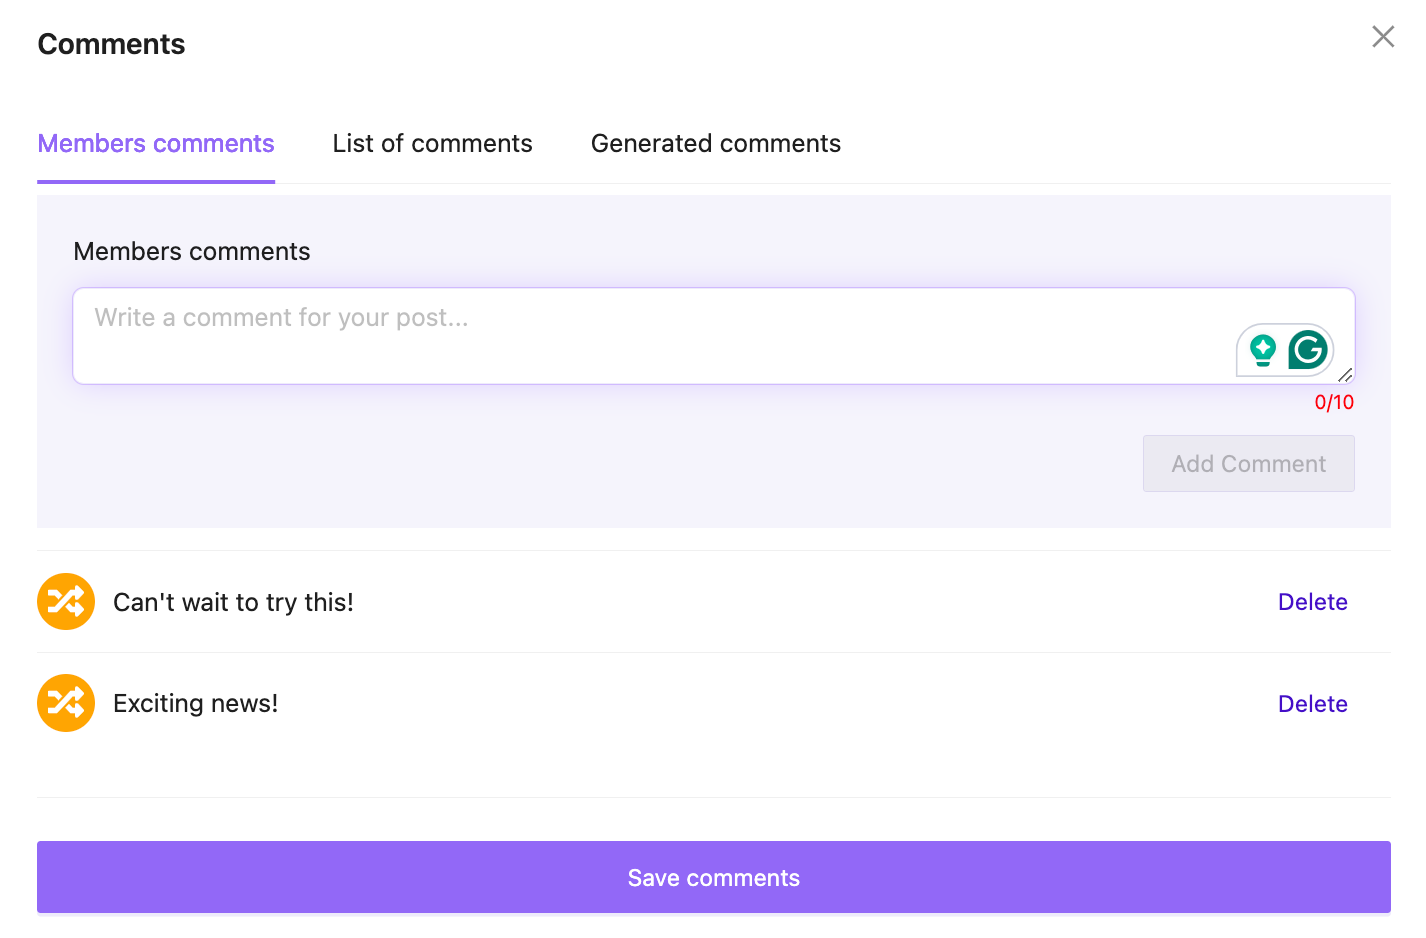Click the teal lightbulb suggestion icon
1426x938 pixels.
pos(1263,350)
